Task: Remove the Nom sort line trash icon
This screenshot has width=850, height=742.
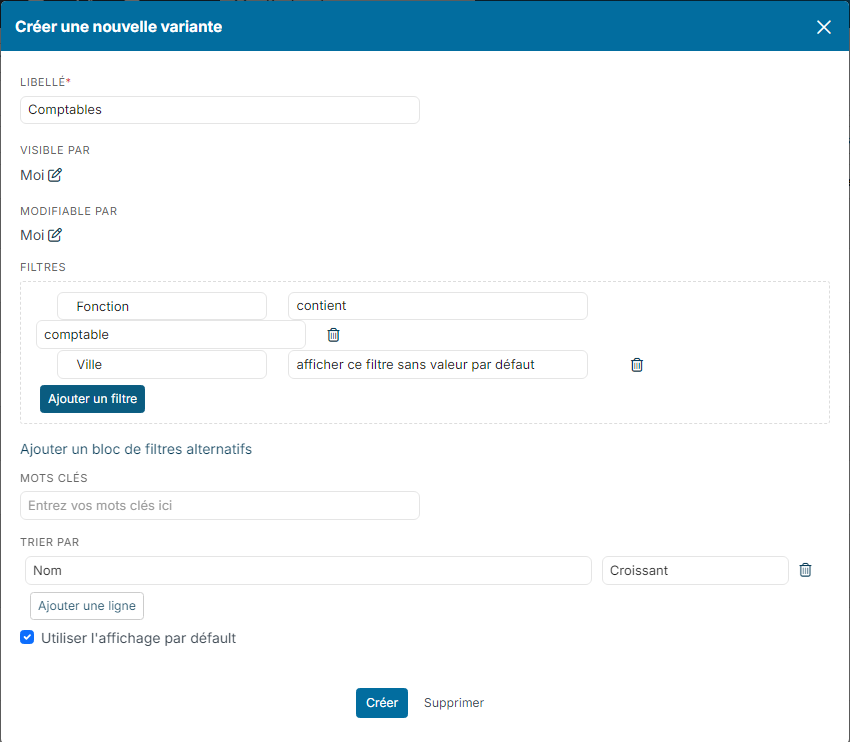Action: pyautogui.click(x=806, y=570)
